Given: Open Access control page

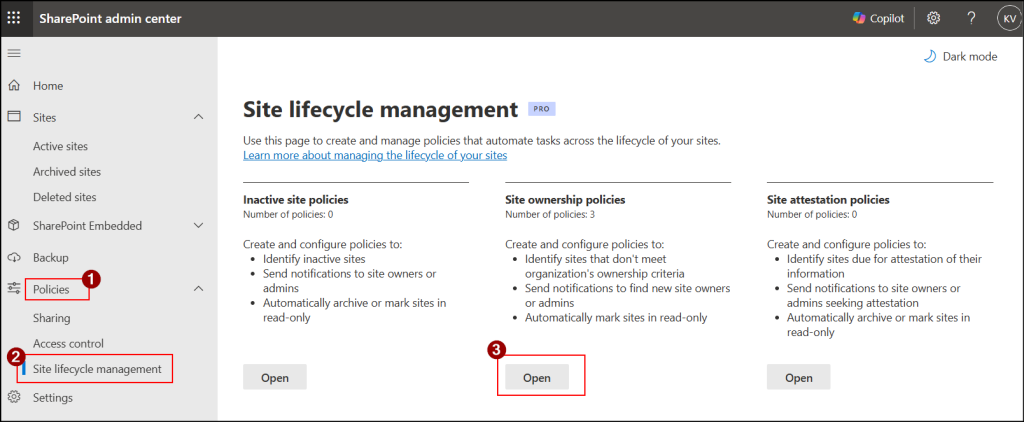Looking at the screenshot, I should tap(69, 344).
